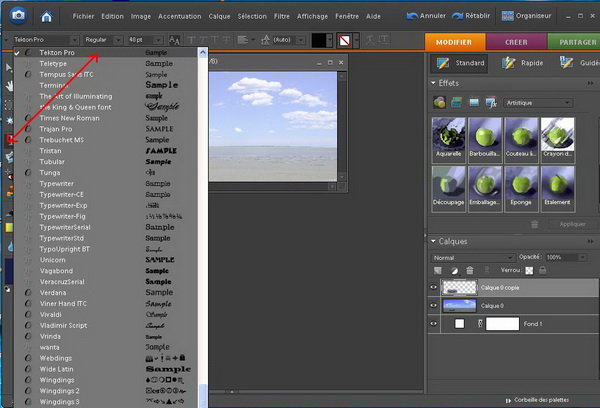Select the Découpage effect thumbnail
Viewport: 600px width, 408px height.
click(x=448, y=187)
